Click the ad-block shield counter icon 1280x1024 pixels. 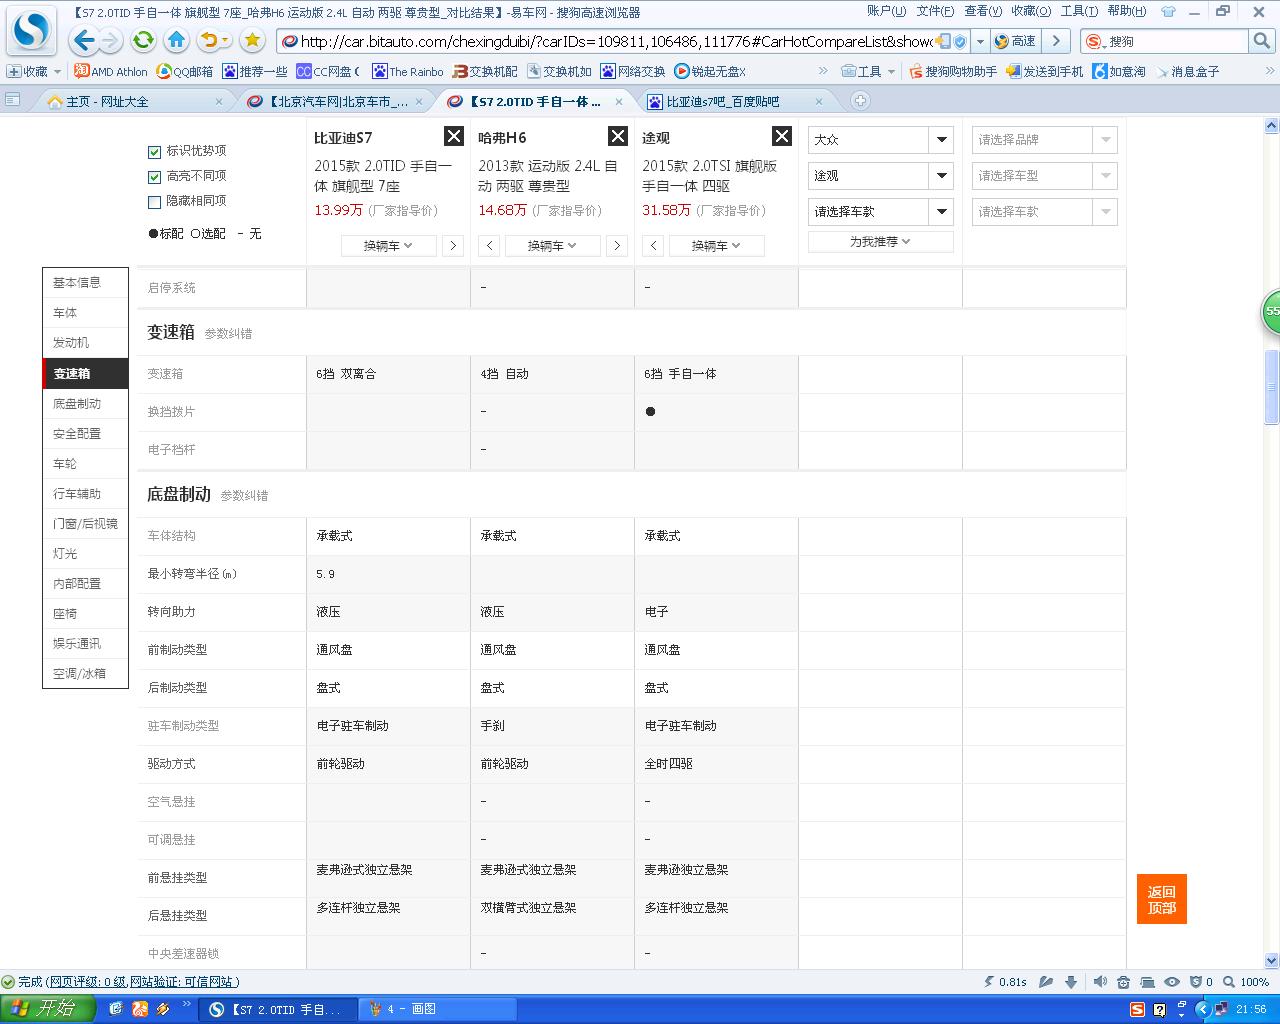1200,982
